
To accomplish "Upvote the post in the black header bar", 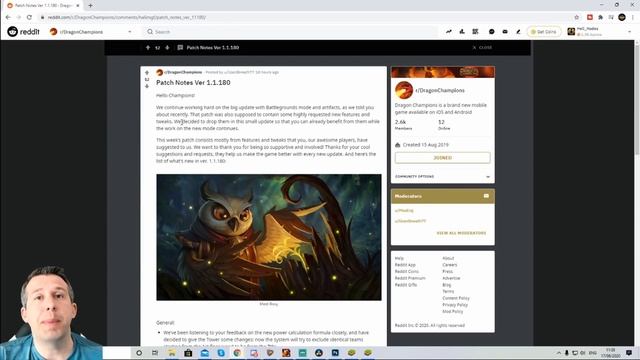I will click(148, 47).
